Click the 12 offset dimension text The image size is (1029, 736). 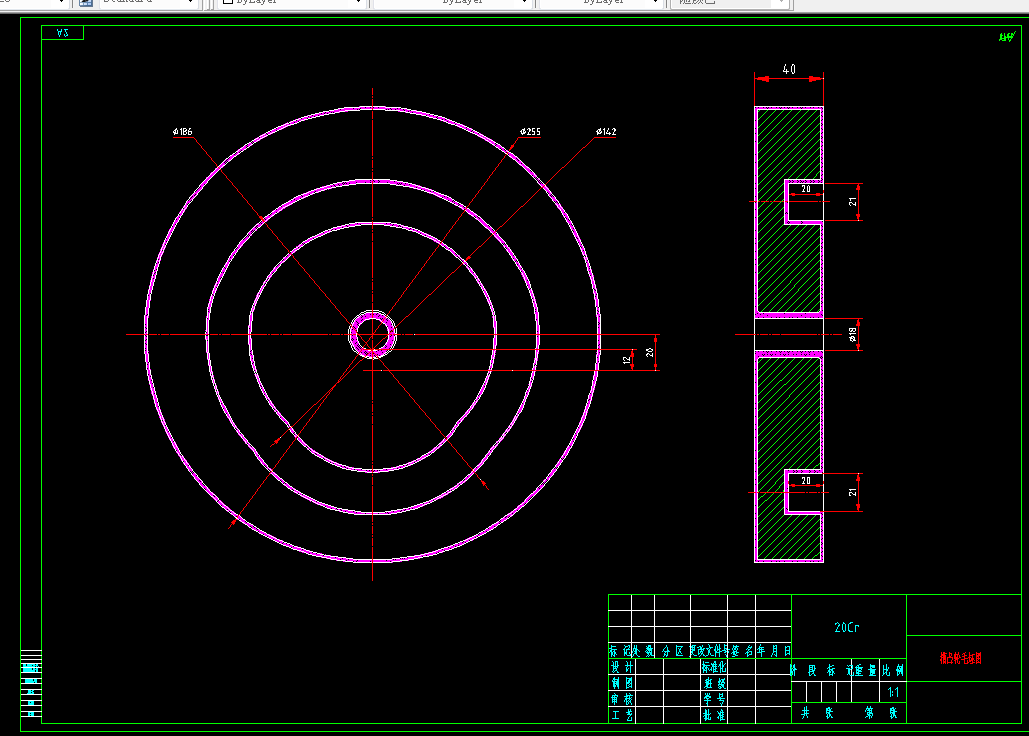627,358
